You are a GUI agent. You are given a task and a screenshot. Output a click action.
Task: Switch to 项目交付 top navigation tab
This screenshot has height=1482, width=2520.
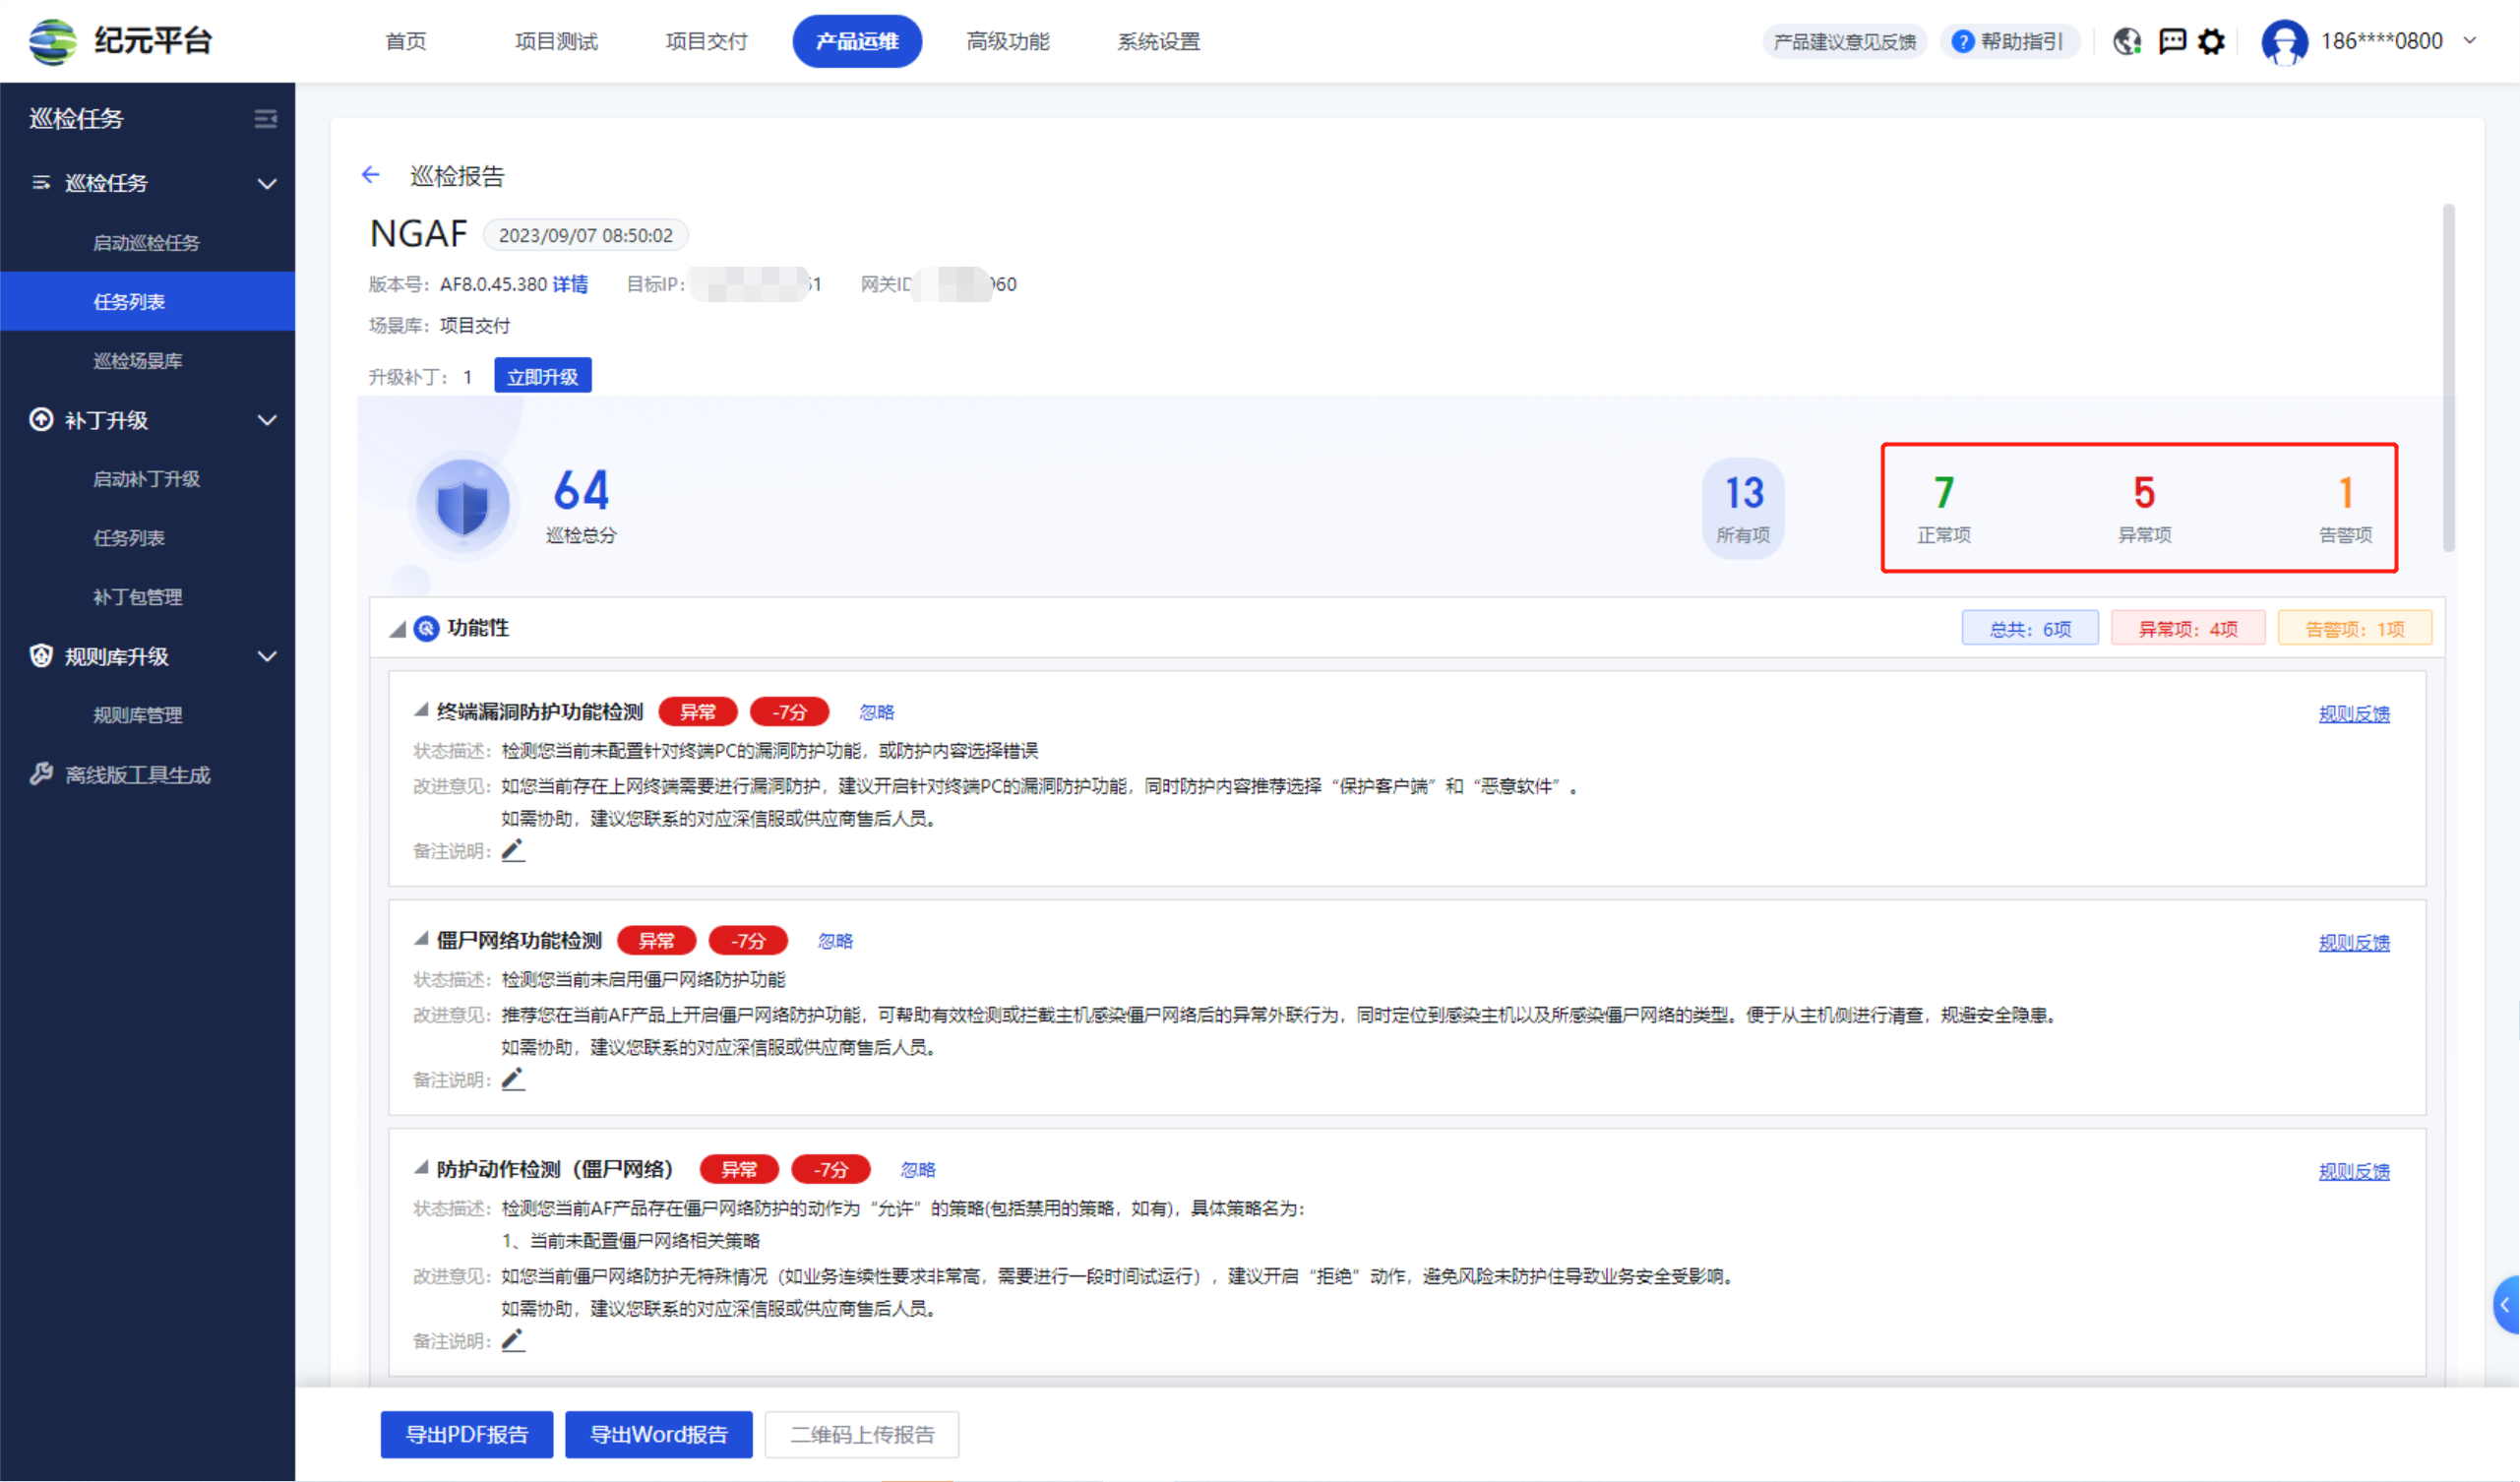click(706, 41)
